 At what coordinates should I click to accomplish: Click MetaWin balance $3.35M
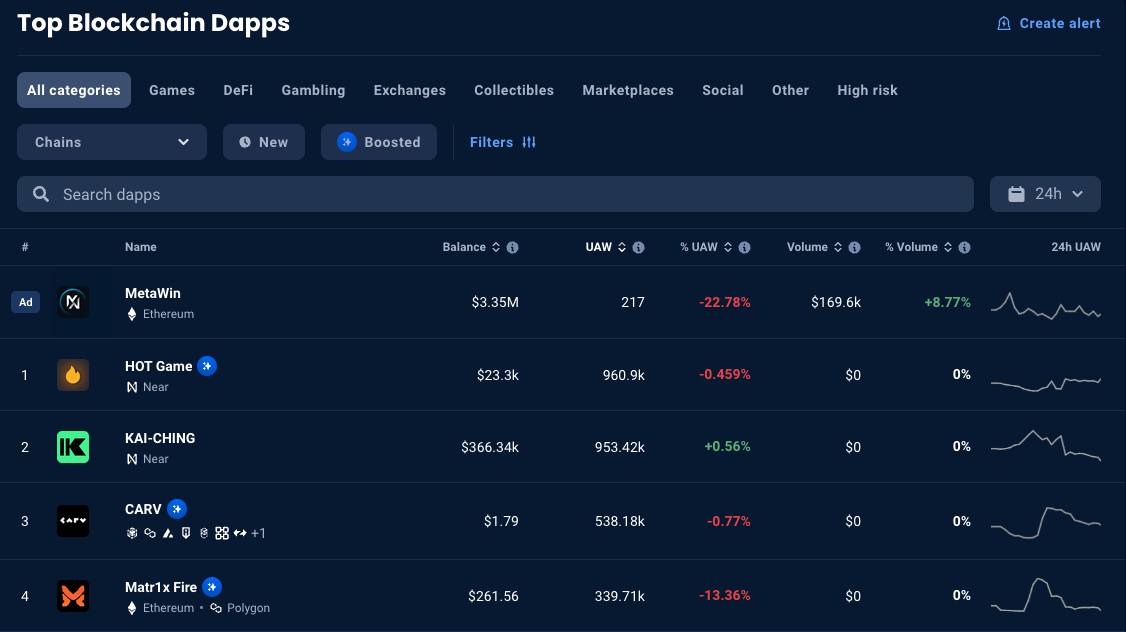tap(495, 302)
